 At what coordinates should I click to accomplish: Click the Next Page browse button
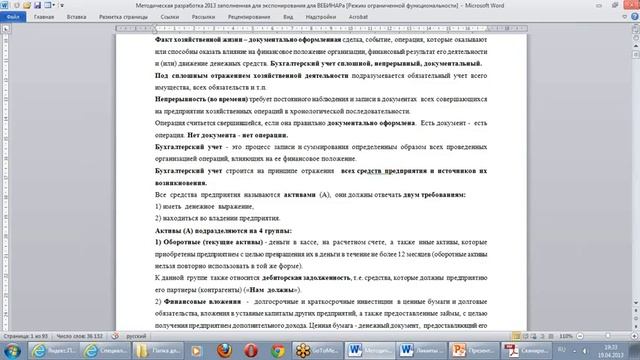click(x=636, y=327)
